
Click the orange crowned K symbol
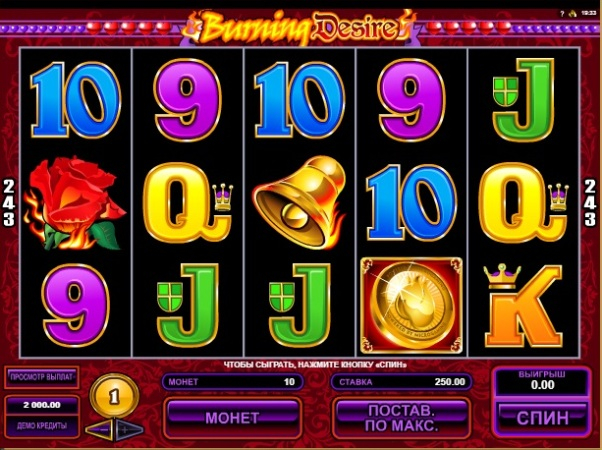click(x=523, y=306)
